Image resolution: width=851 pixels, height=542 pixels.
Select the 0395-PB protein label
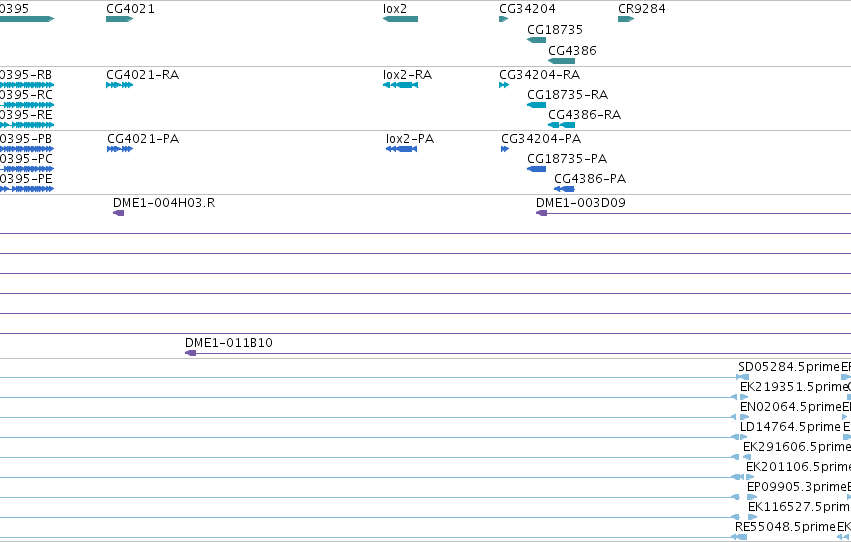tap(26, 138)
